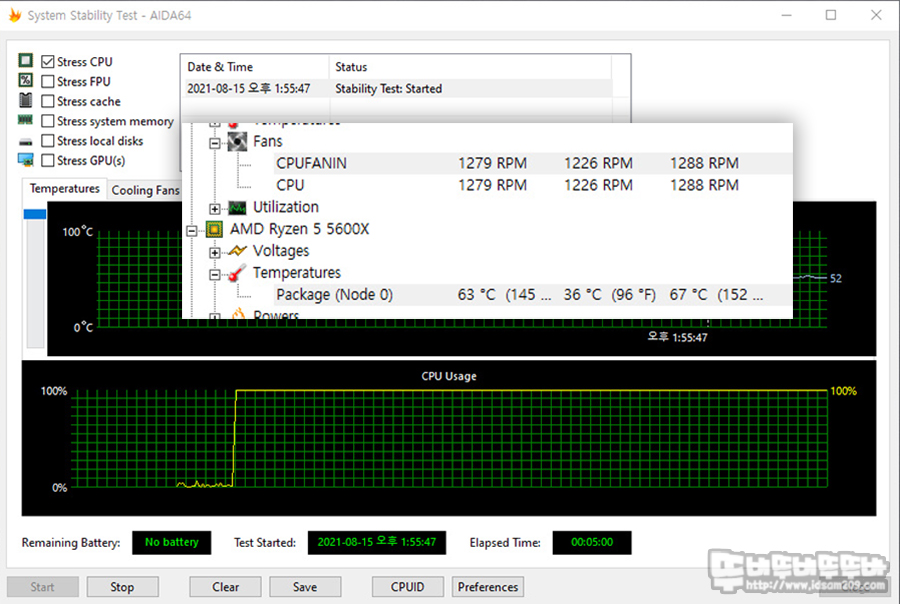Minimize the System Stability Test window

786,15
